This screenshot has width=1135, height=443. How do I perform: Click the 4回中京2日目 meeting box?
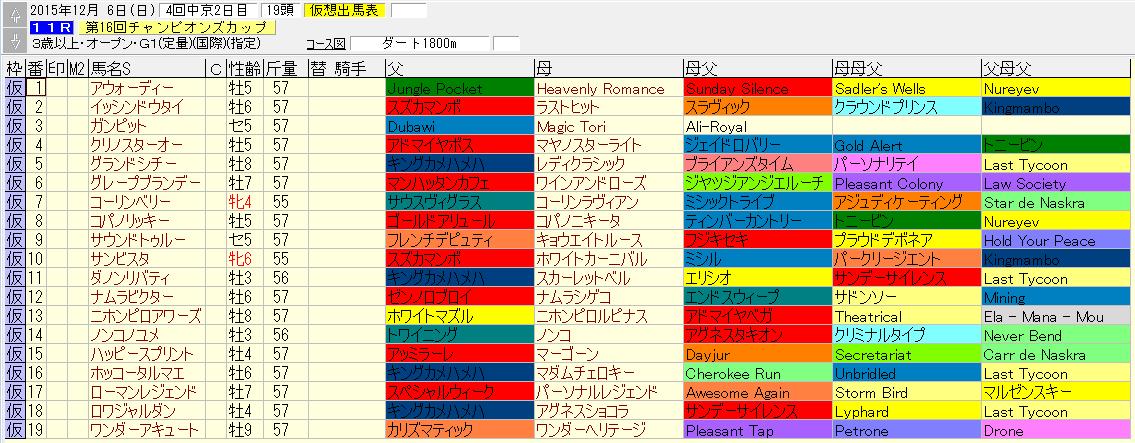tap(209, 10)
